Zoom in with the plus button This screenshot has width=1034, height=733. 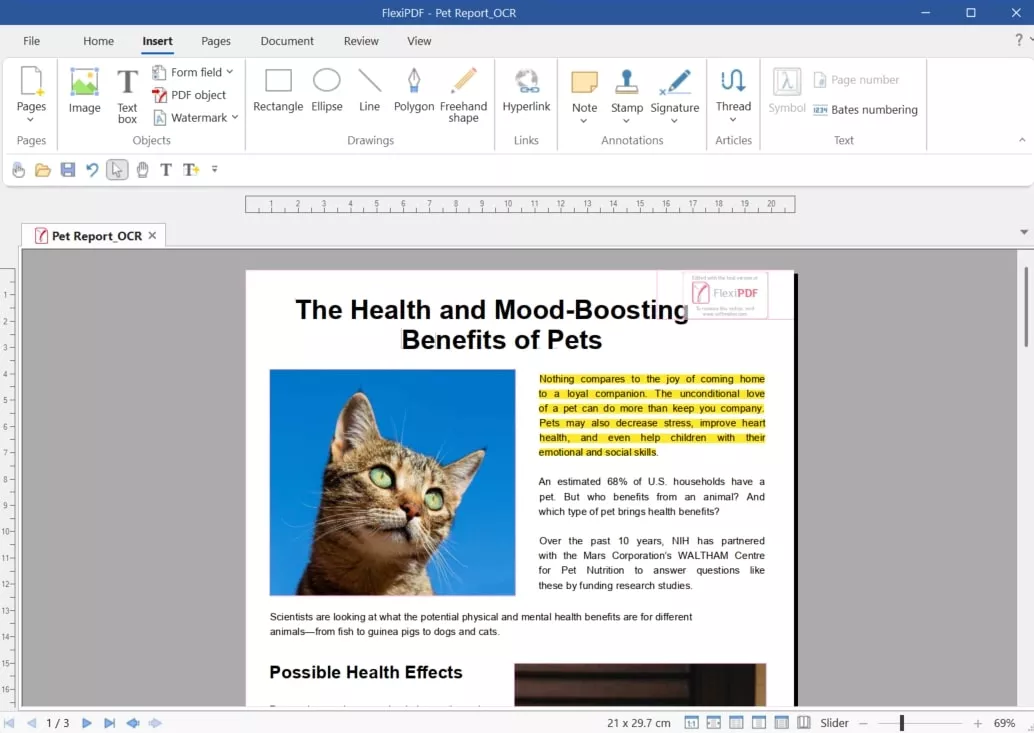(x=977, y=723)
